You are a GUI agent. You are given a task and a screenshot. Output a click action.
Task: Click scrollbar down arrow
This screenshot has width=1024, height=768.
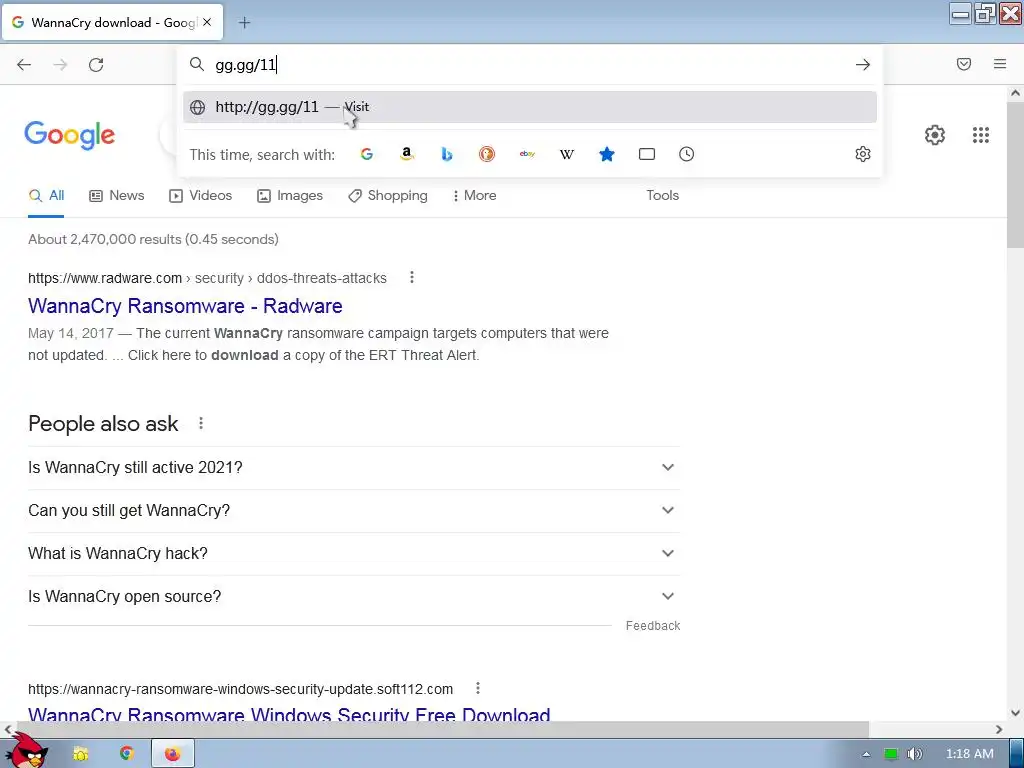pyautogui.click(x=1015, y=713)
